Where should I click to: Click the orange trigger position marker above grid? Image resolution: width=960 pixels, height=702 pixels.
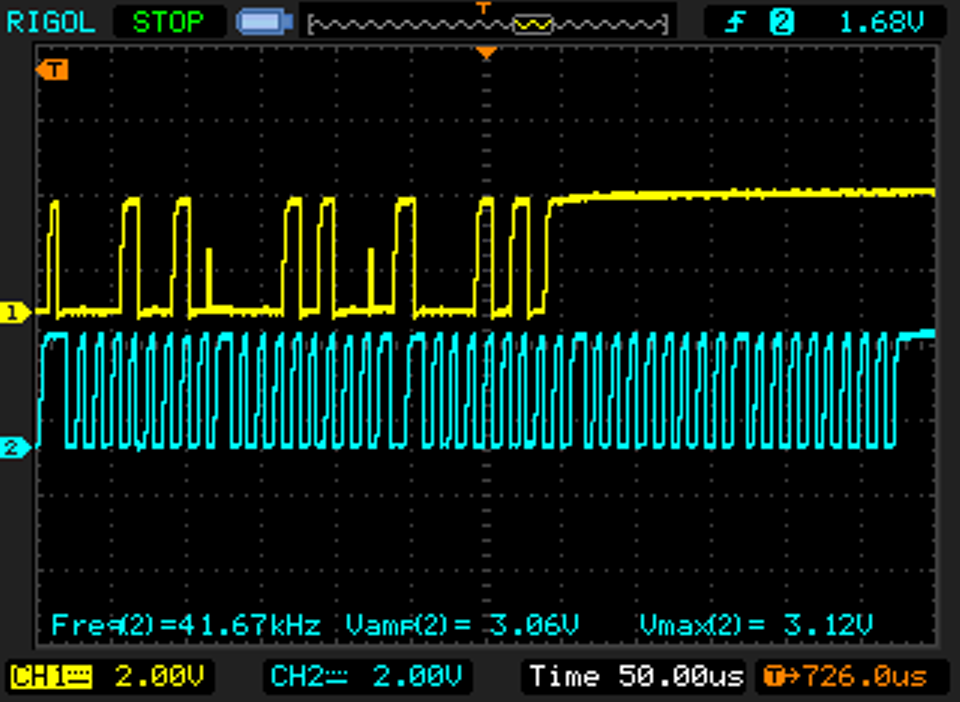[x=486, y=53]
